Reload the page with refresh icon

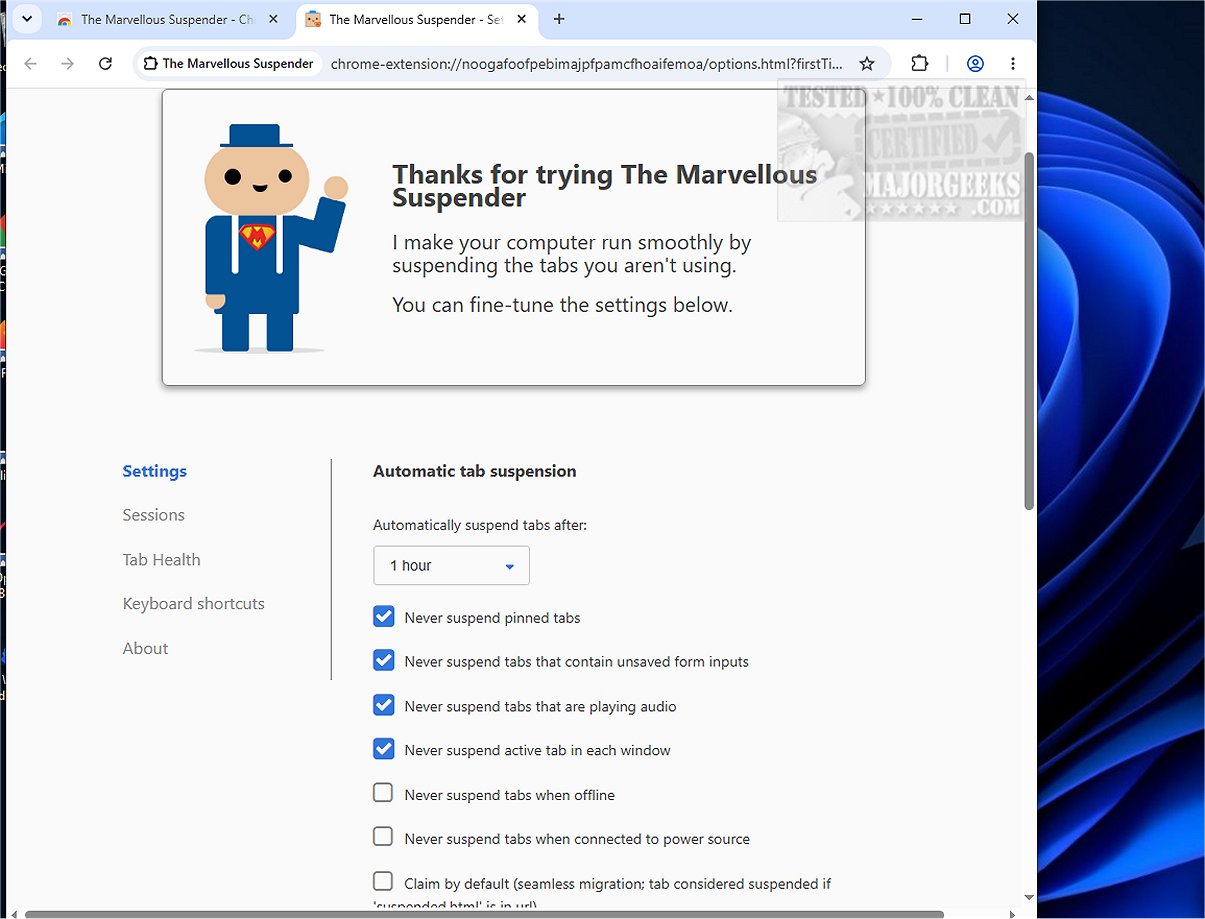105,64
